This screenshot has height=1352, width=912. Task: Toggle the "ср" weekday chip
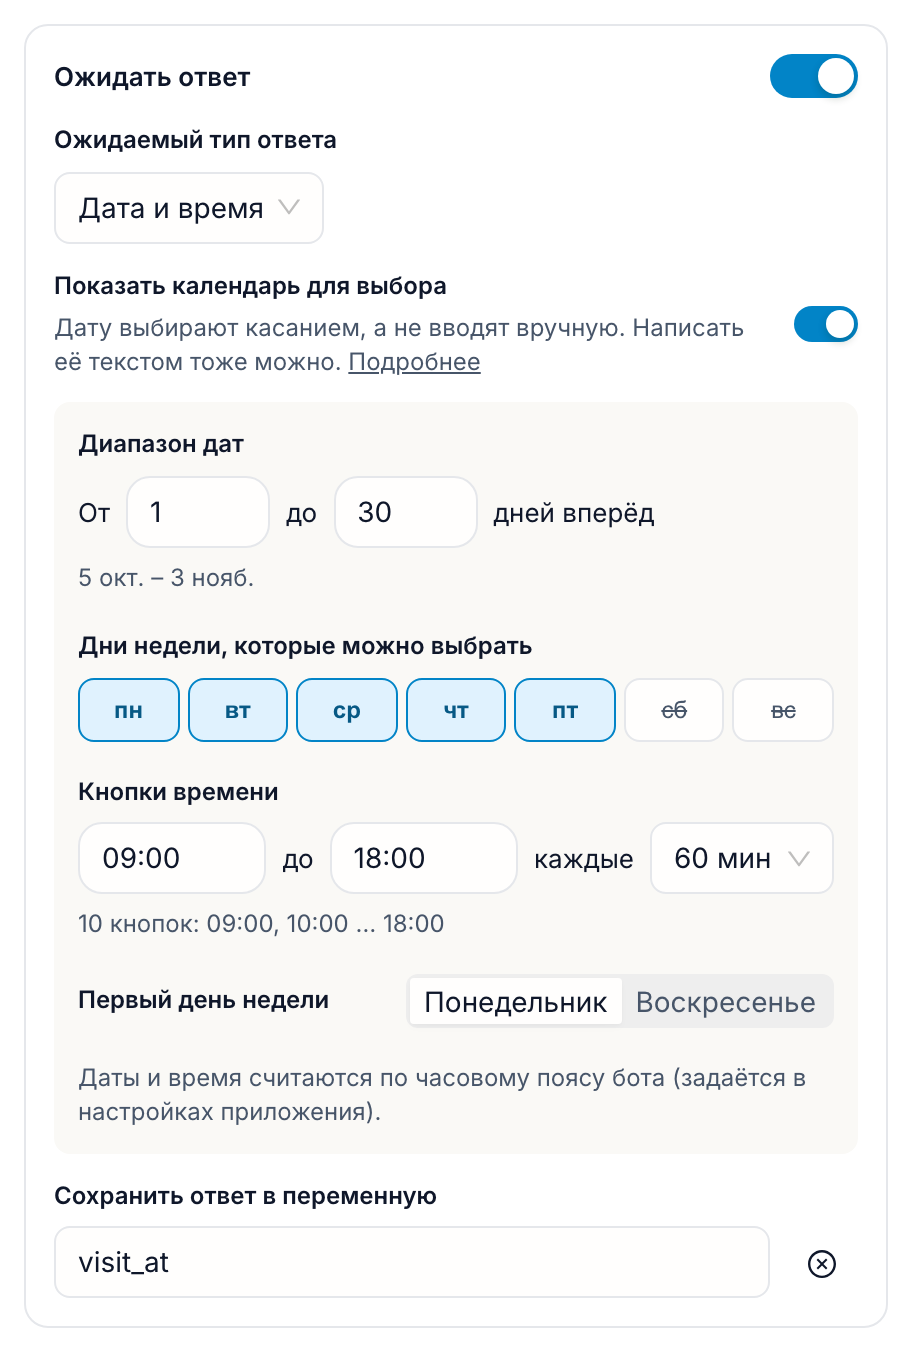tap(347, 710)
